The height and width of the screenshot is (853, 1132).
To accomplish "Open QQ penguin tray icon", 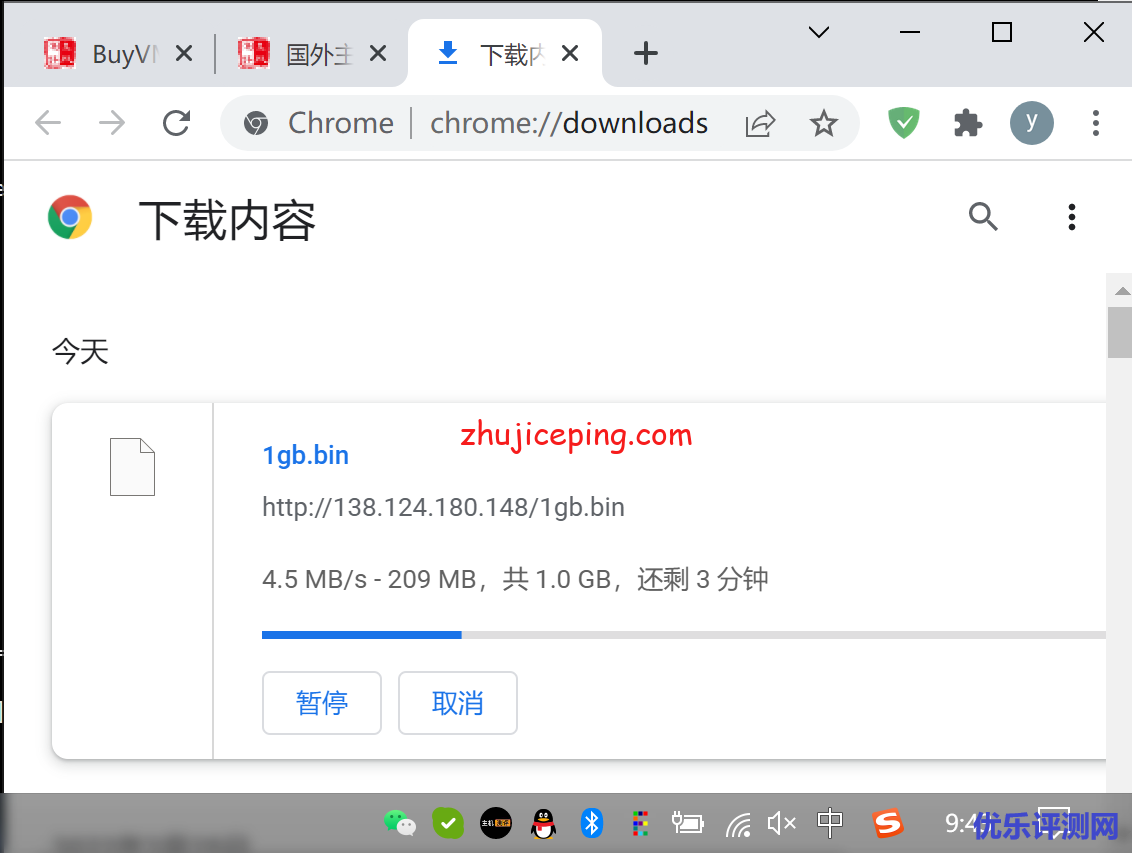I will tap(544, 823).
